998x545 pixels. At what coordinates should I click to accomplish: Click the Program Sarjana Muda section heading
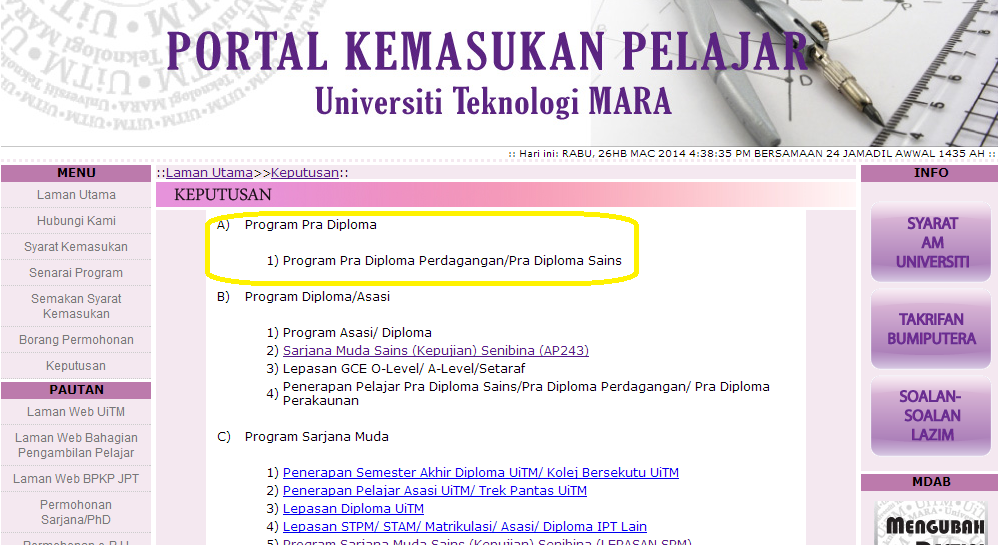[316, 437]
